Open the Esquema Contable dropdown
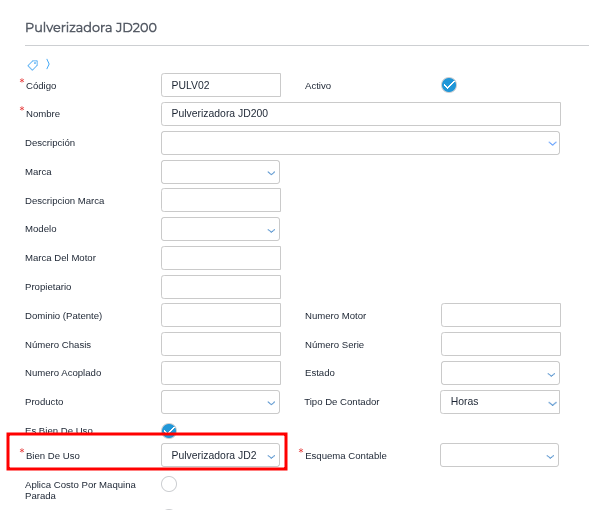The height and width of the screenshot is (510, 589). (x=499, y=455)
